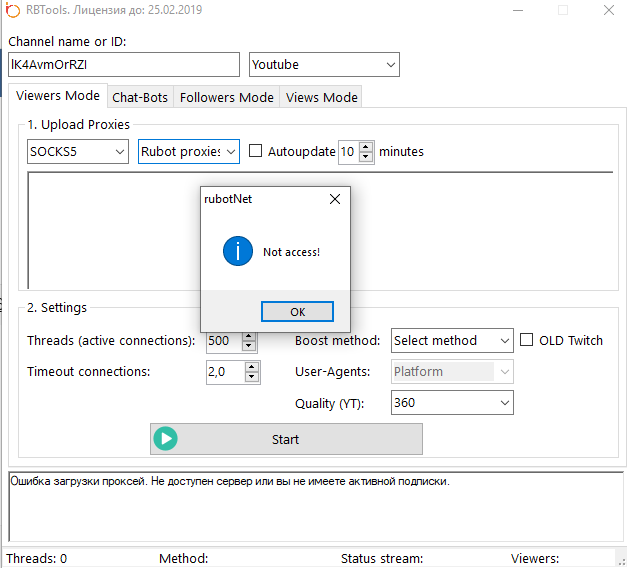
Task: Decrease Timeout connections value with down arrow
Action: (252, 377)
